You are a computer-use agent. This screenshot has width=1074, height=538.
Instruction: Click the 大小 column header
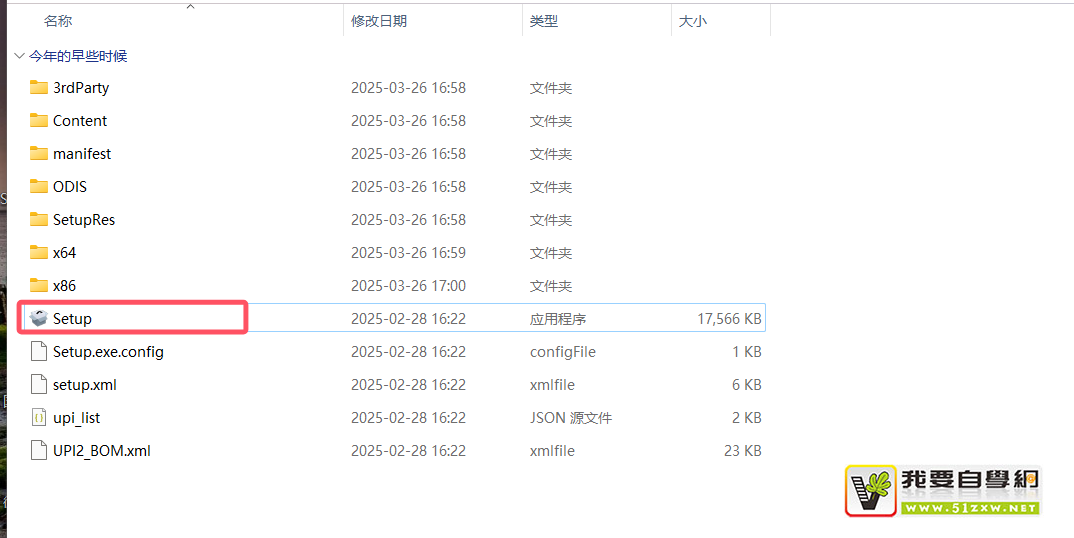click(x=692, y=21)
